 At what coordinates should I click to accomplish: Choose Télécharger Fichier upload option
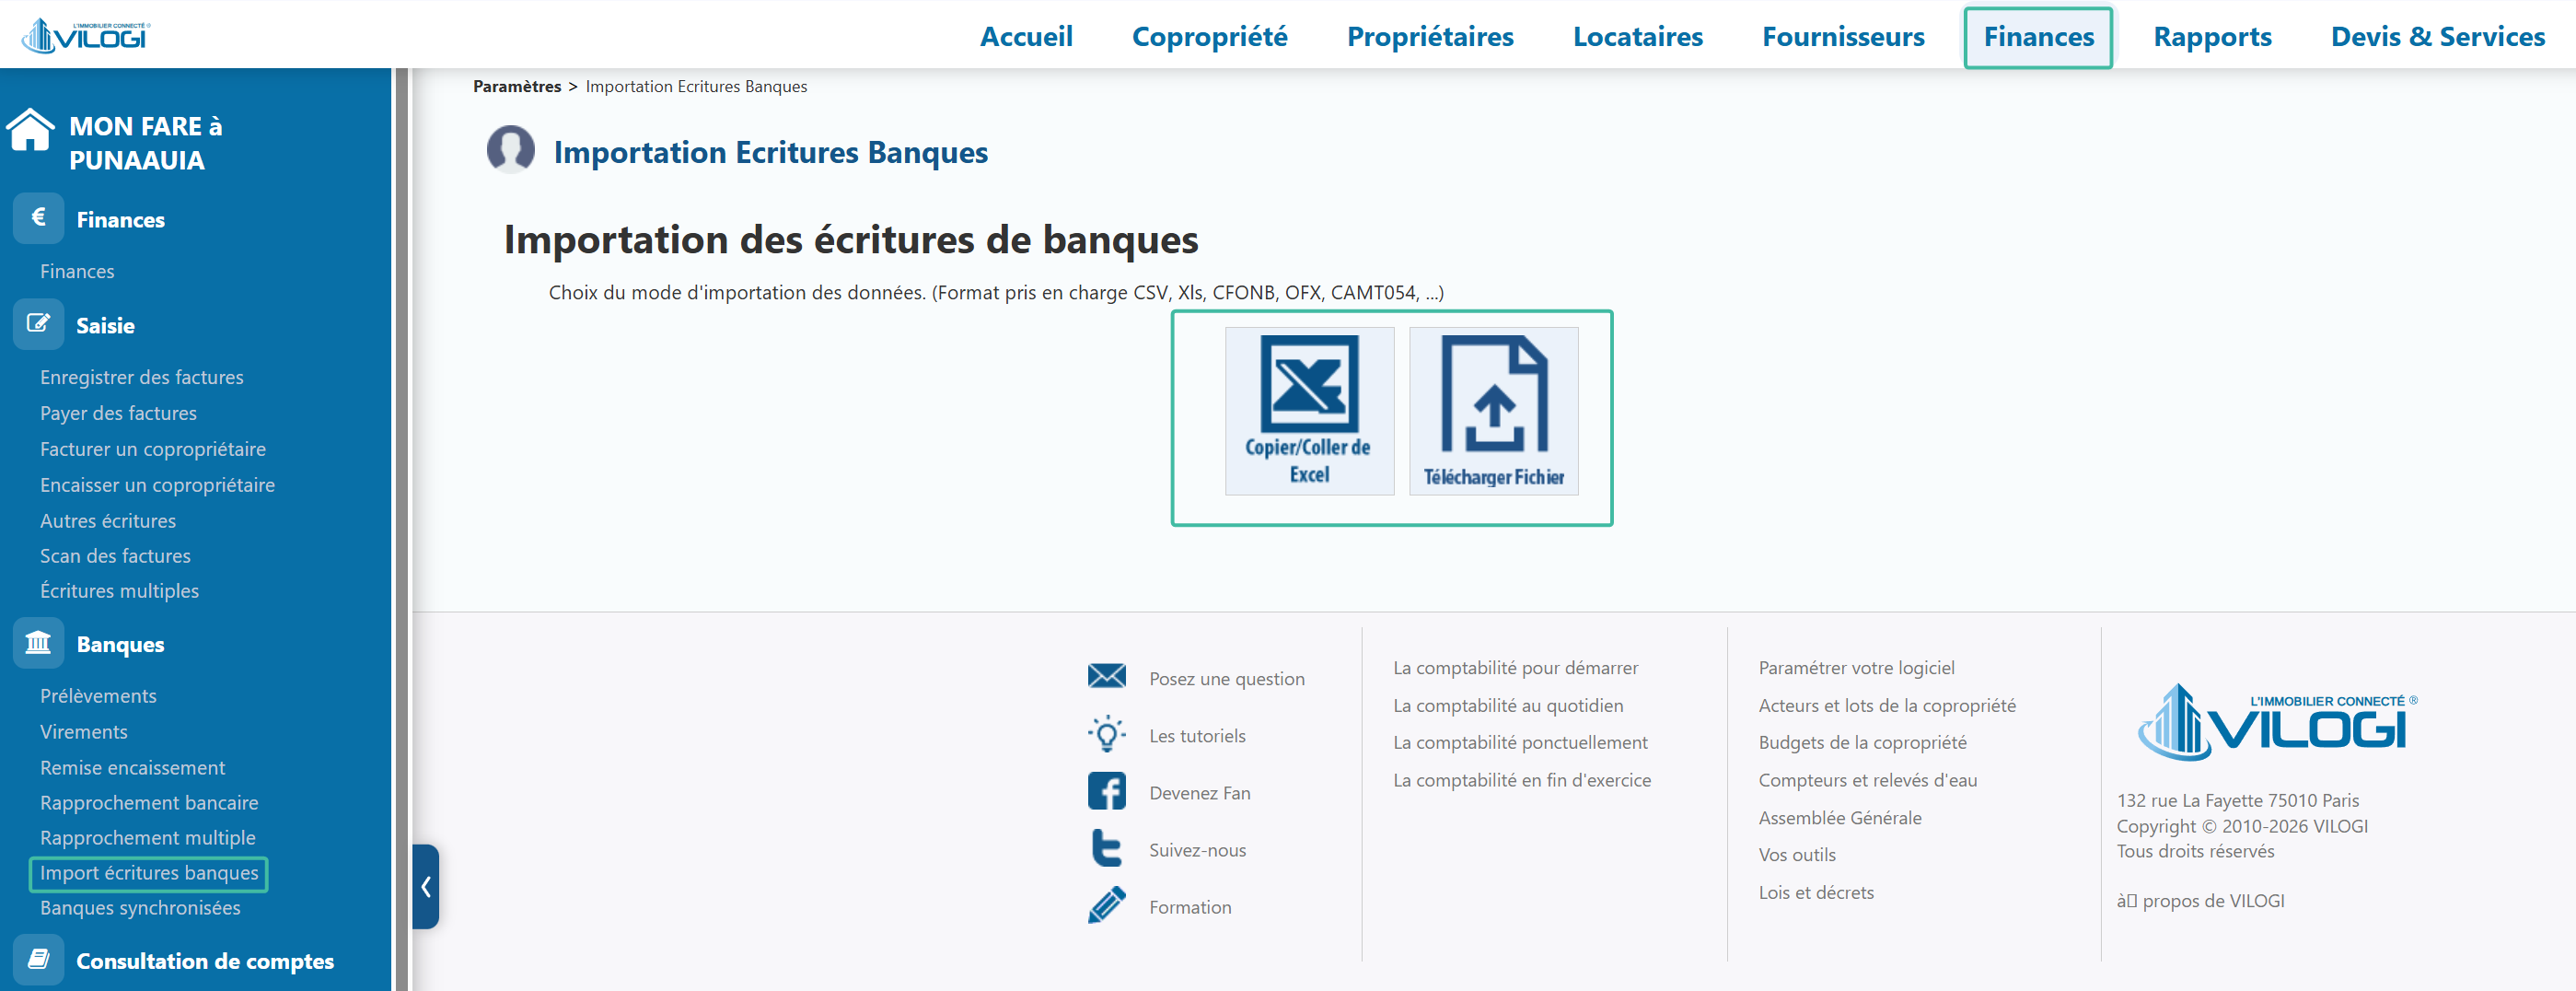(x=1494, y=411)
